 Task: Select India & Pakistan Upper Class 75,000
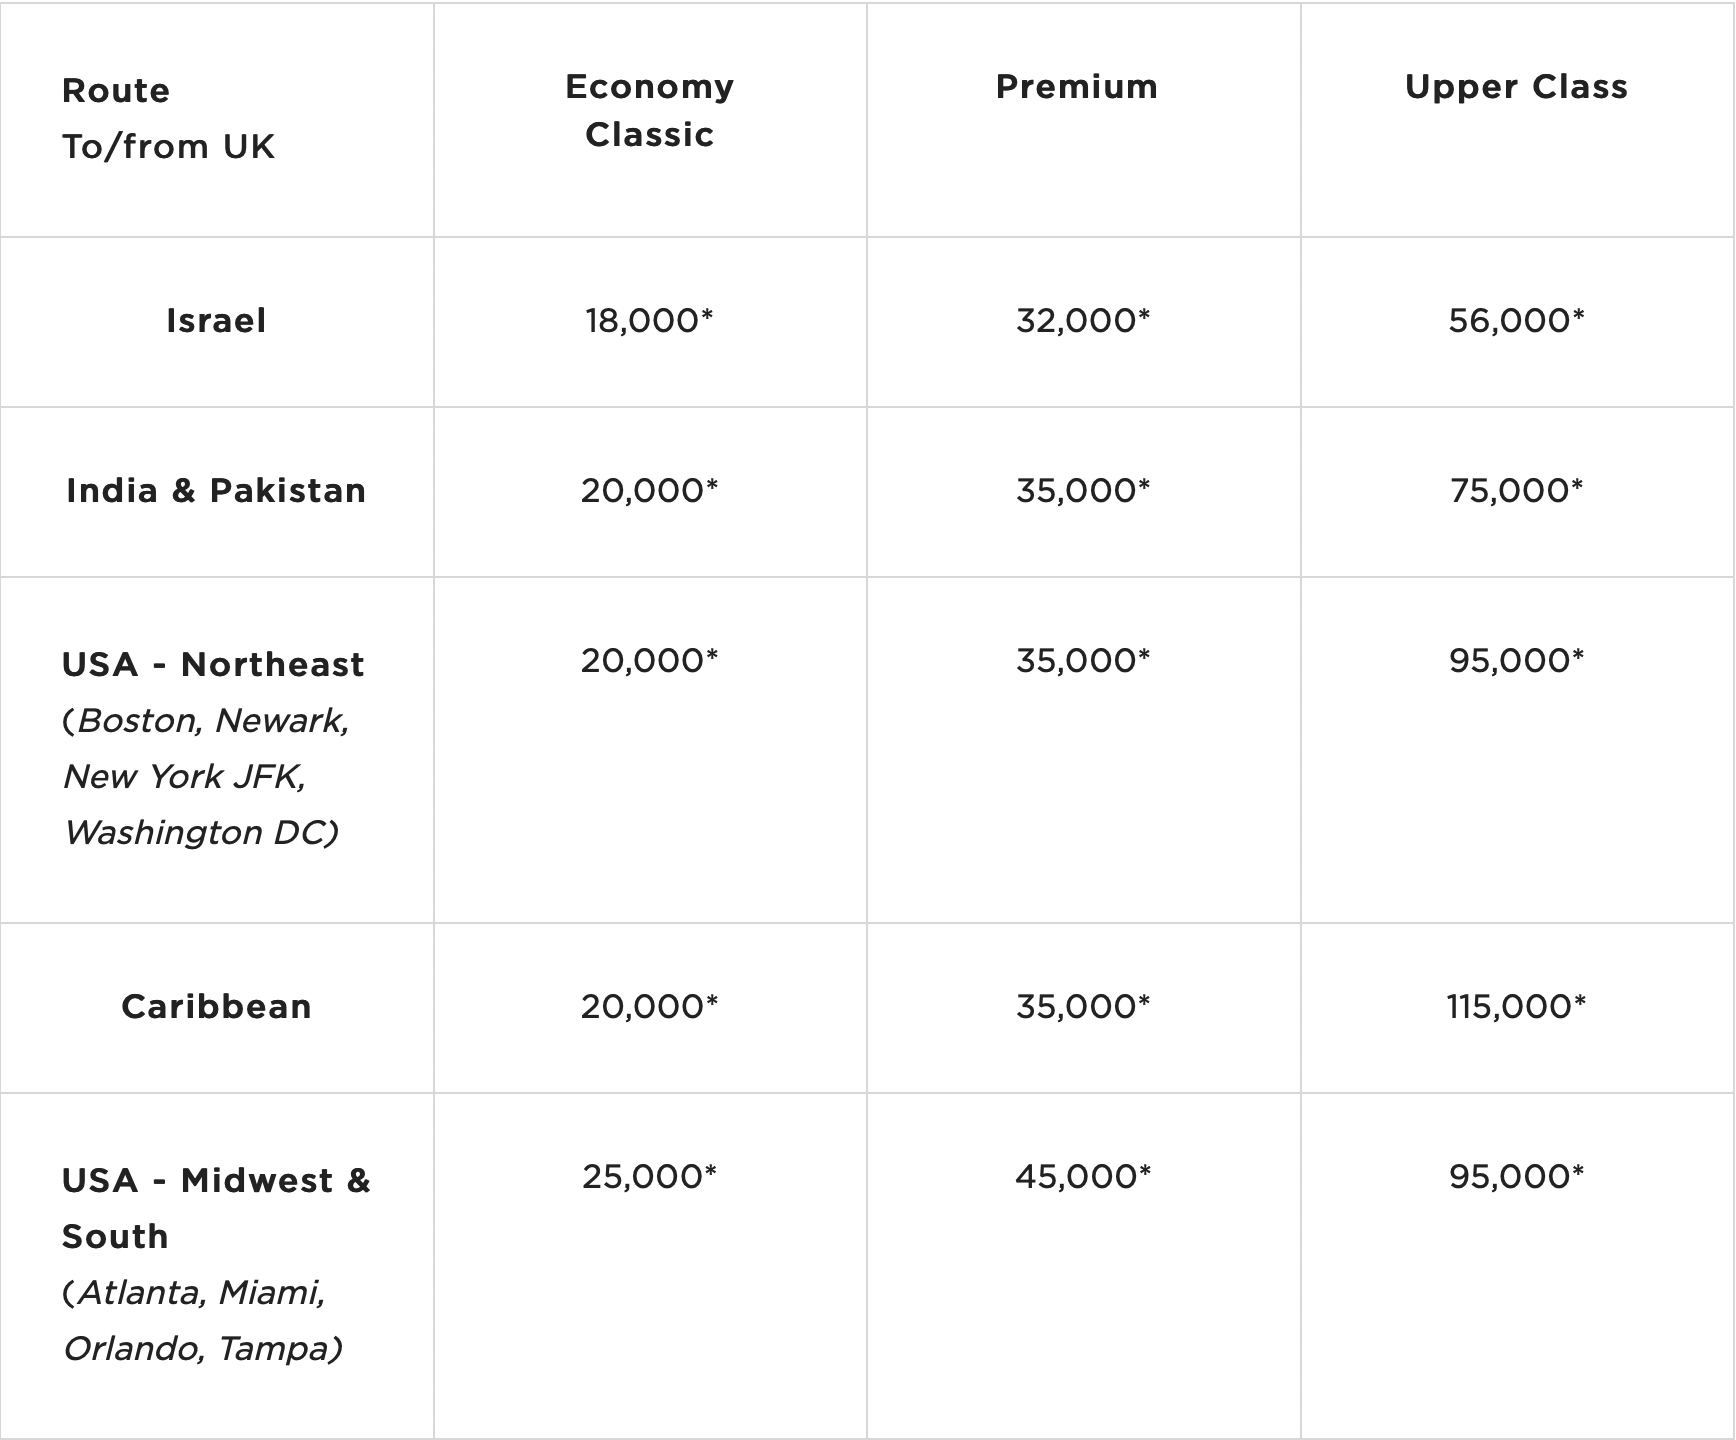[x=1516, y=491]
